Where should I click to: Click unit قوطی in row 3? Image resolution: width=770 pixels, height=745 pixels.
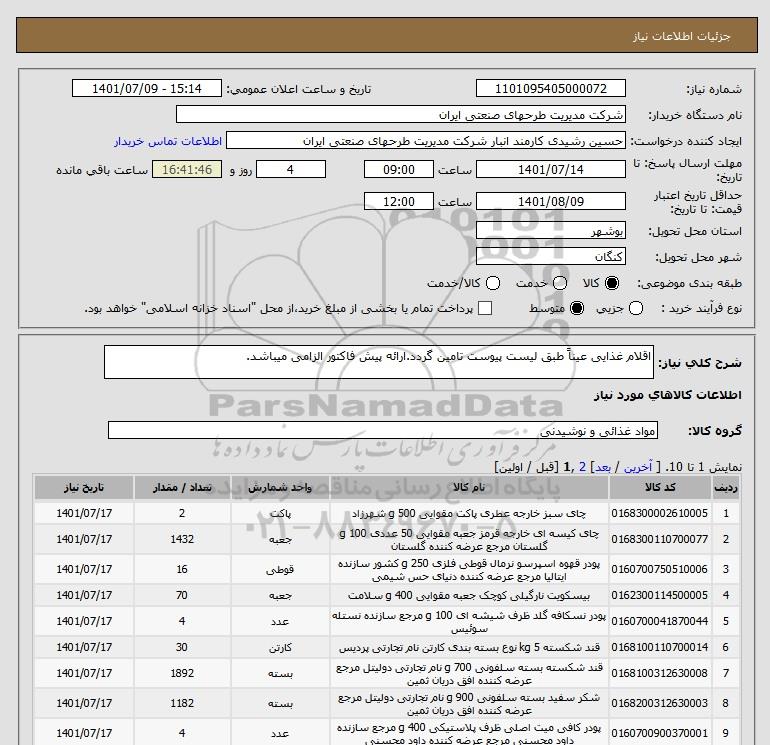[280, 570]
